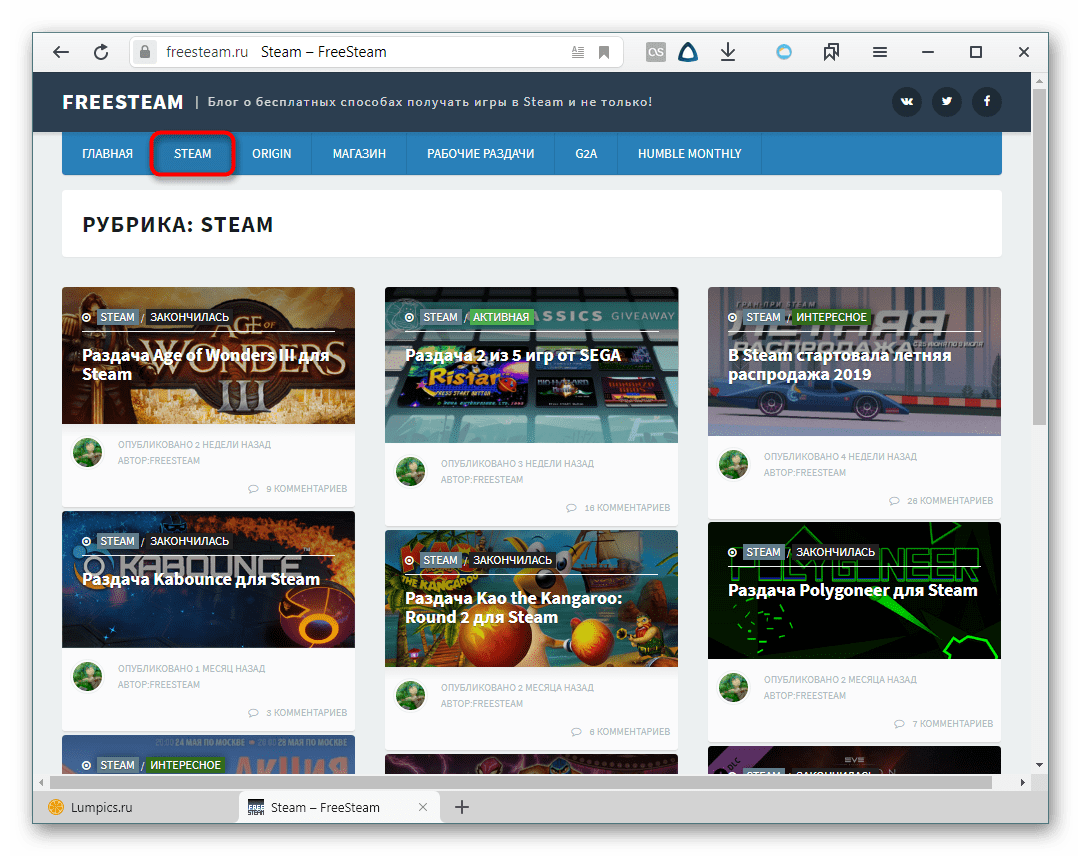Viewport: 1081px width, 856px height.
Task: Open article Раздача Kabounce для Steam
Action: [x=201, y=579]
